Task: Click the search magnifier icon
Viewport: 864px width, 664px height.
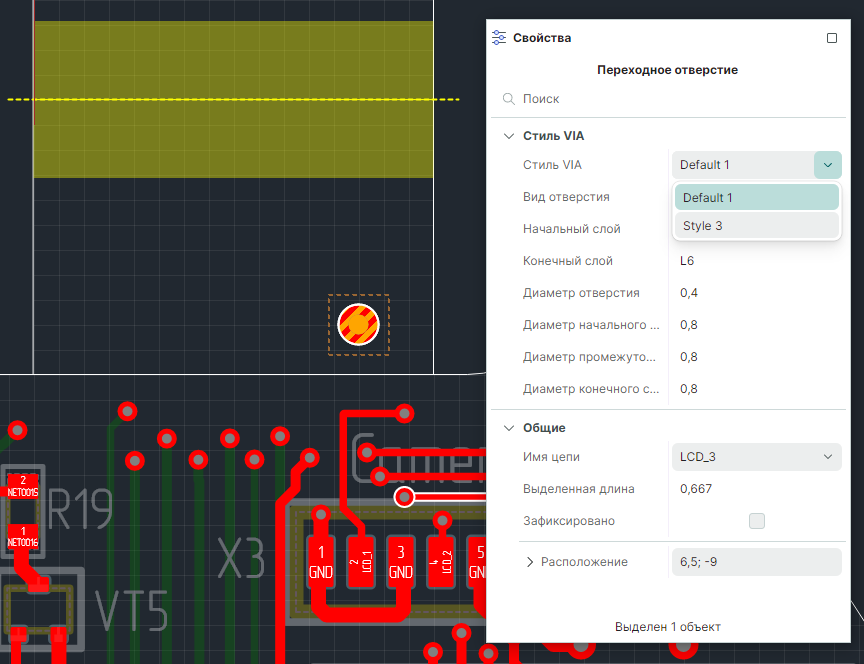Action: tap(509, 99)
